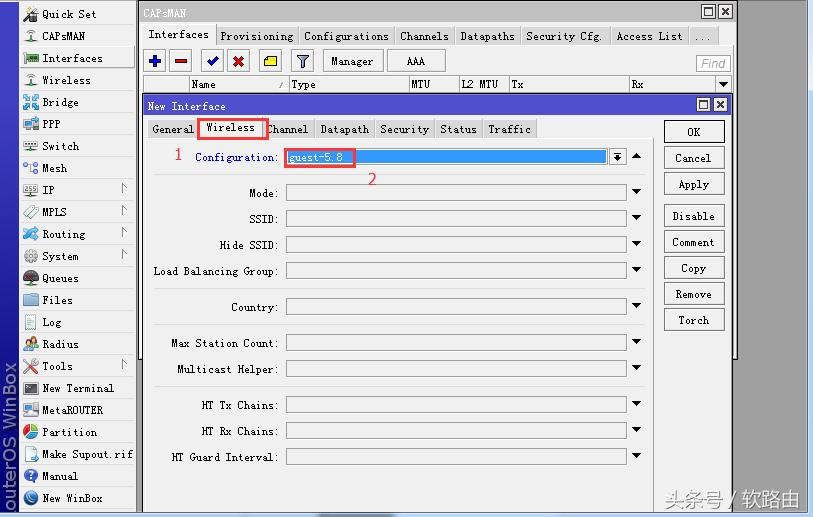Open New Terminal in the sidebar

click(78, 388)
